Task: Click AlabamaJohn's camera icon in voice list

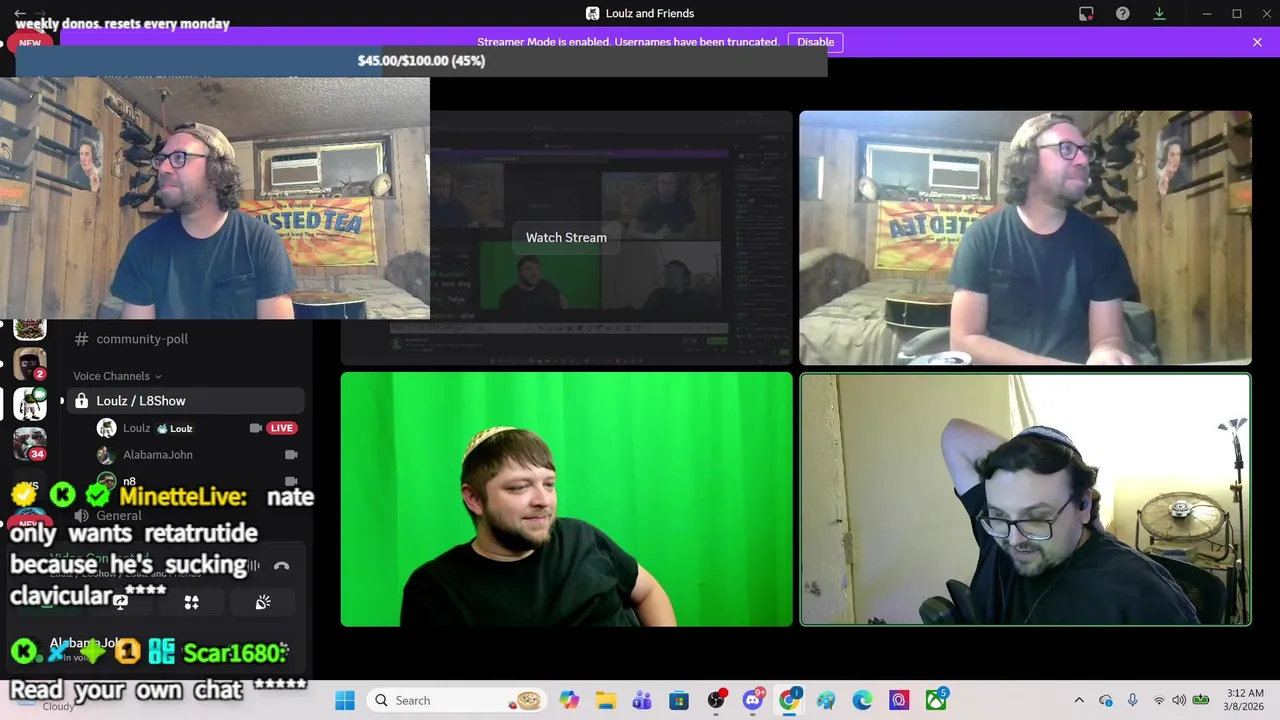Action: (291, 455)
